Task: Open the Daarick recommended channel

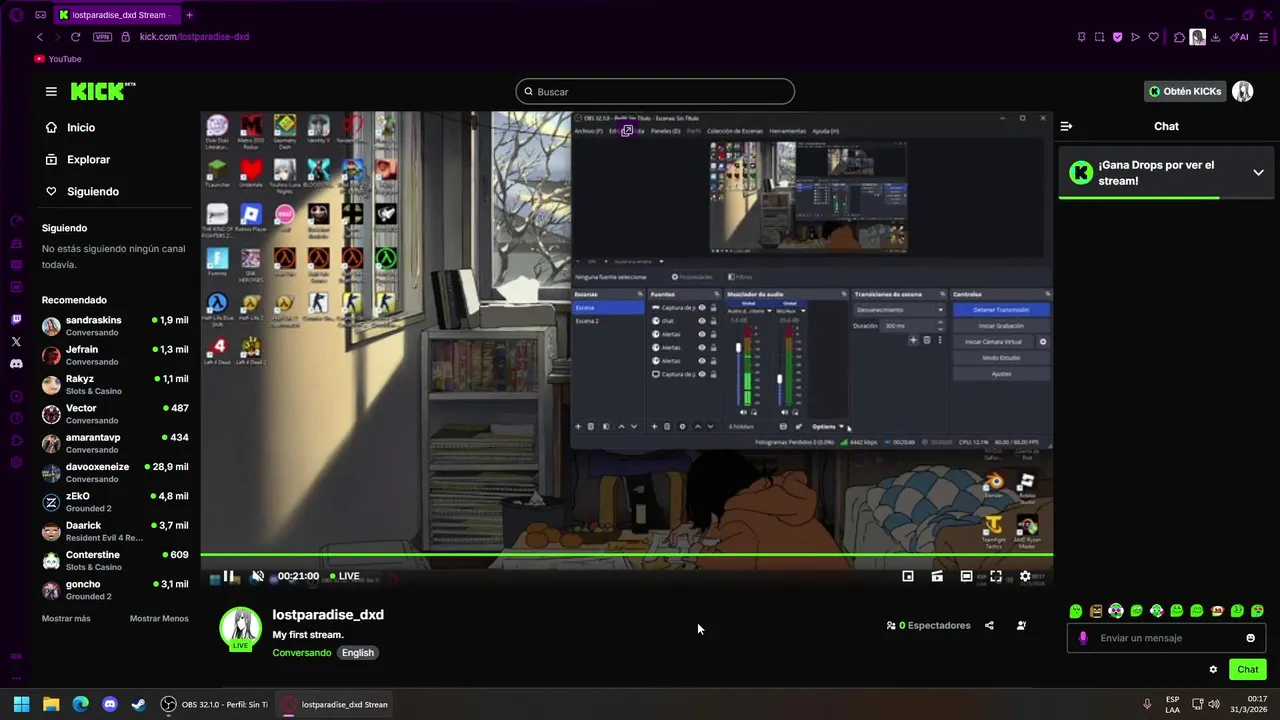Action: [x=115, y=531]
